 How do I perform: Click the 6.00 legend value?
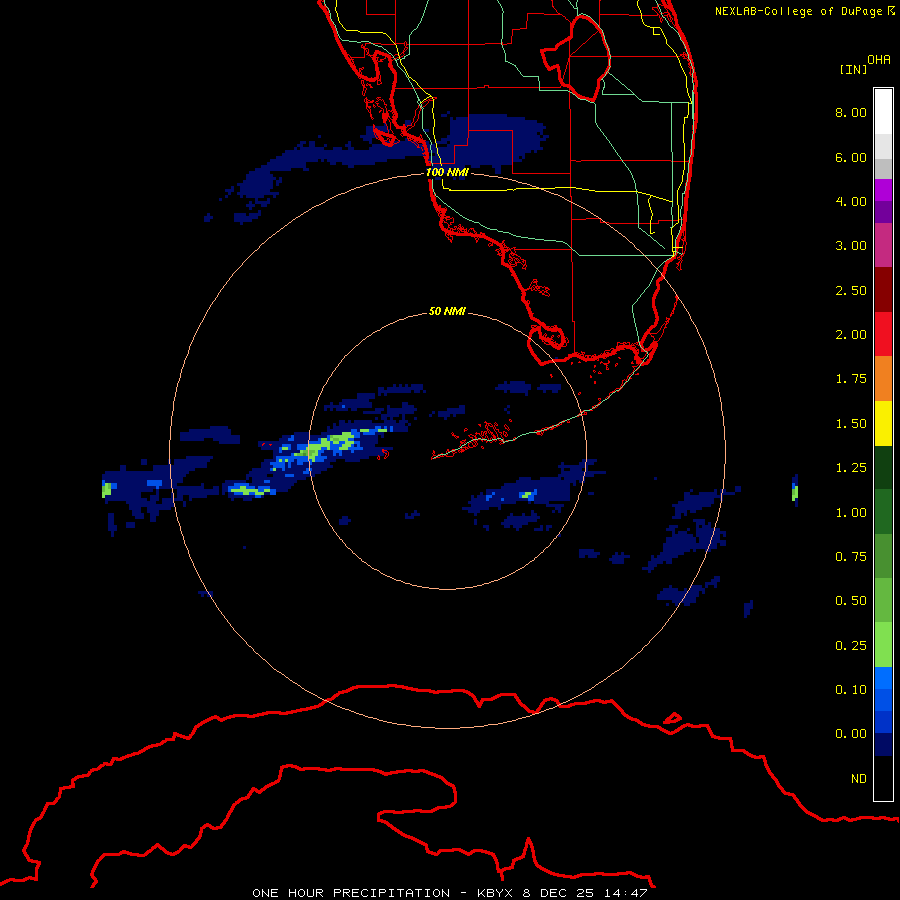click(851, 157)
